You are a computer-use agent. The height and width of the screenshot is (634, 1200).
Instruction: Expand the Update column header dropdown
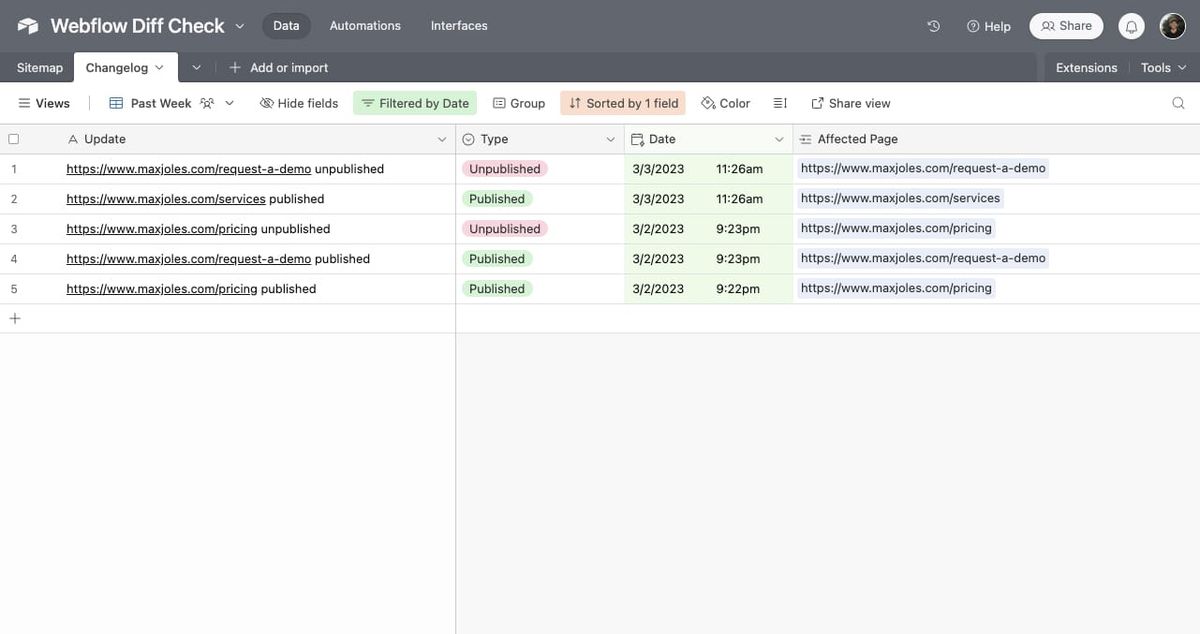tap(442, 139)
